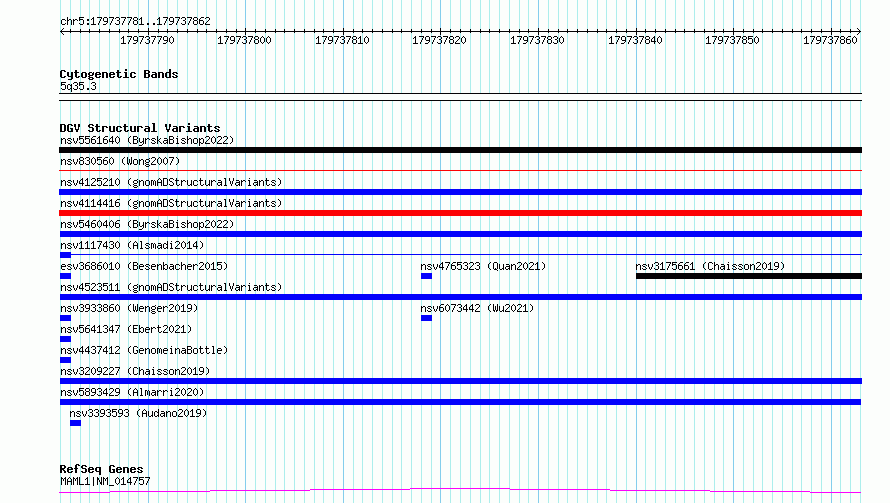This screenshot has height=503, width=890.
Task: Click the thin red nsv830560 variant line
Action: coord(460,170)
